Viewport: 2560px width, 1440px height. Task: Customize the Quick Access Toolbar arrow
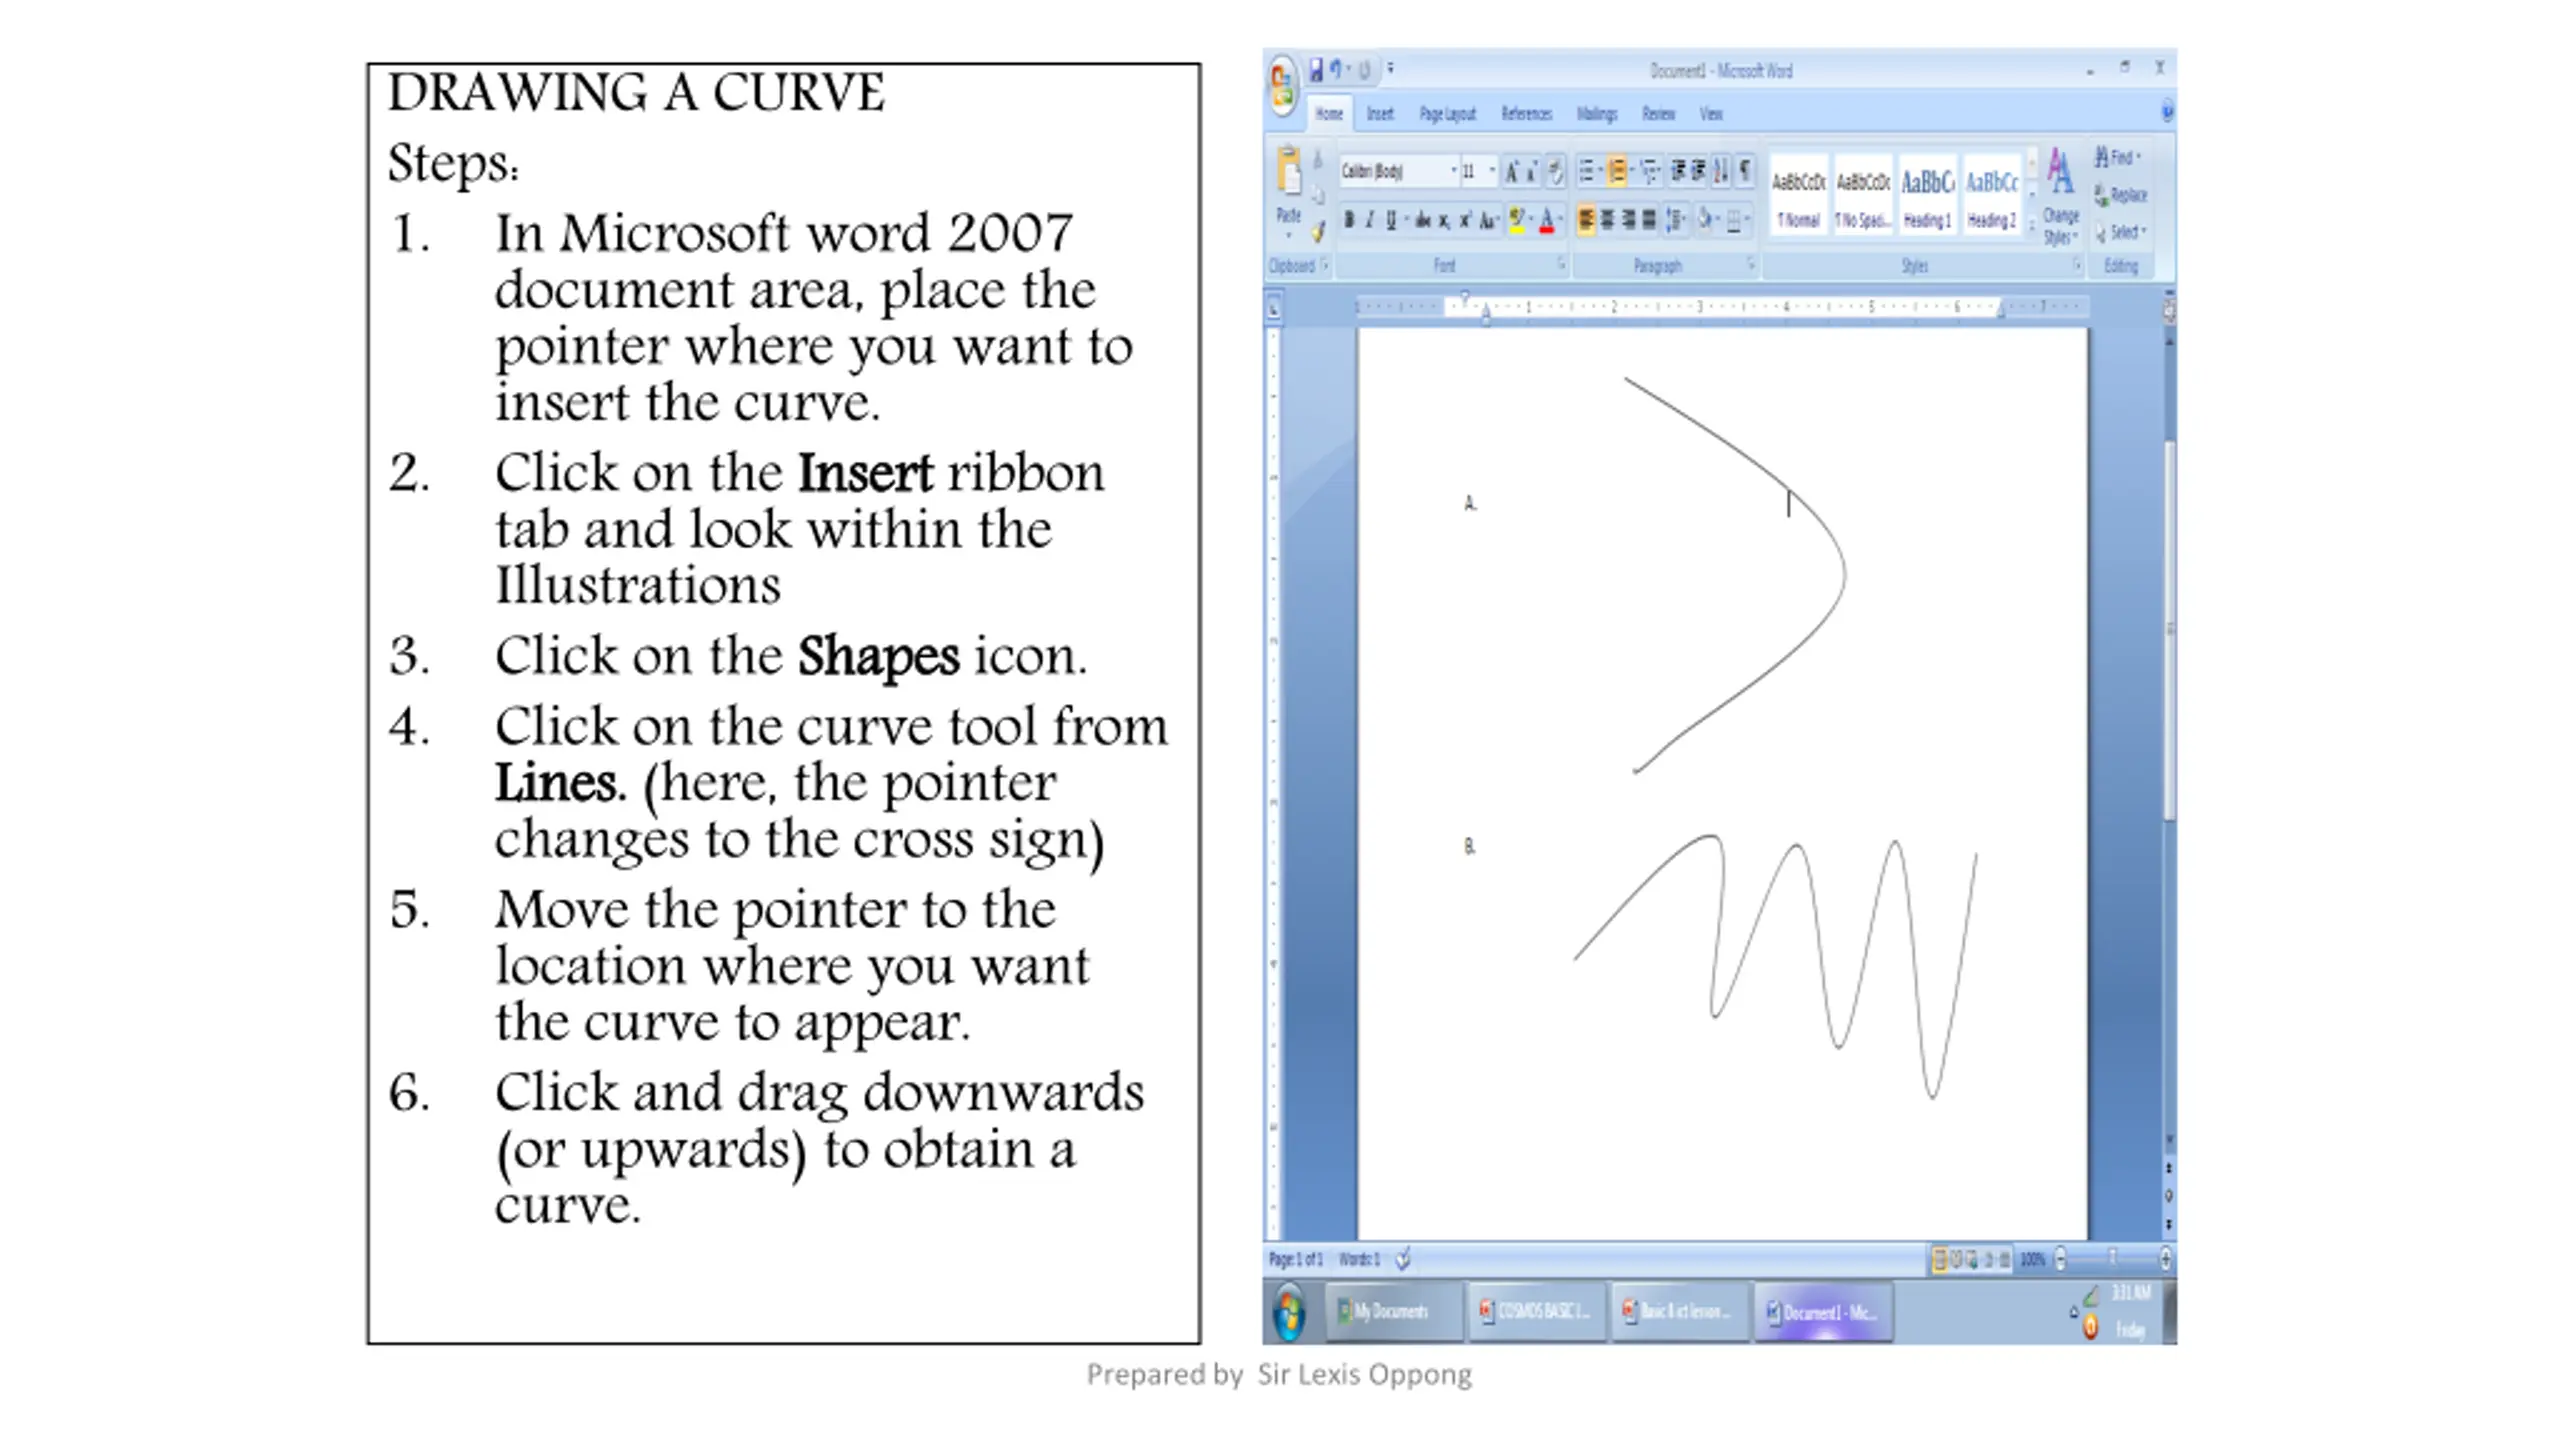coord(1391,69)
